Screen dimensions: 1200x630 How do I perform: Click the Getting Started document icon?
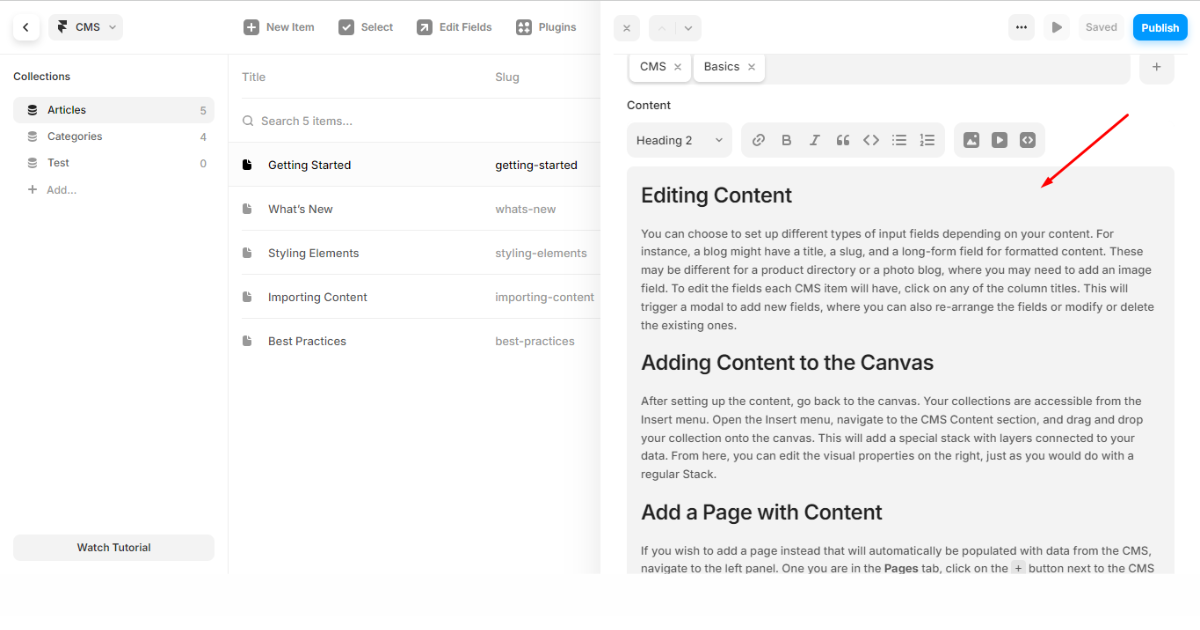click(248, 165)
